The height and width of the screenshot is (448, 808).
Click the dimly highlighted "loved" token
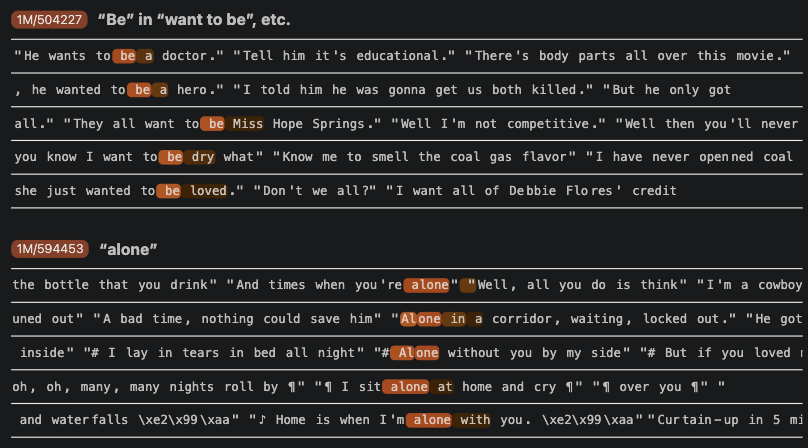[208, 191]
